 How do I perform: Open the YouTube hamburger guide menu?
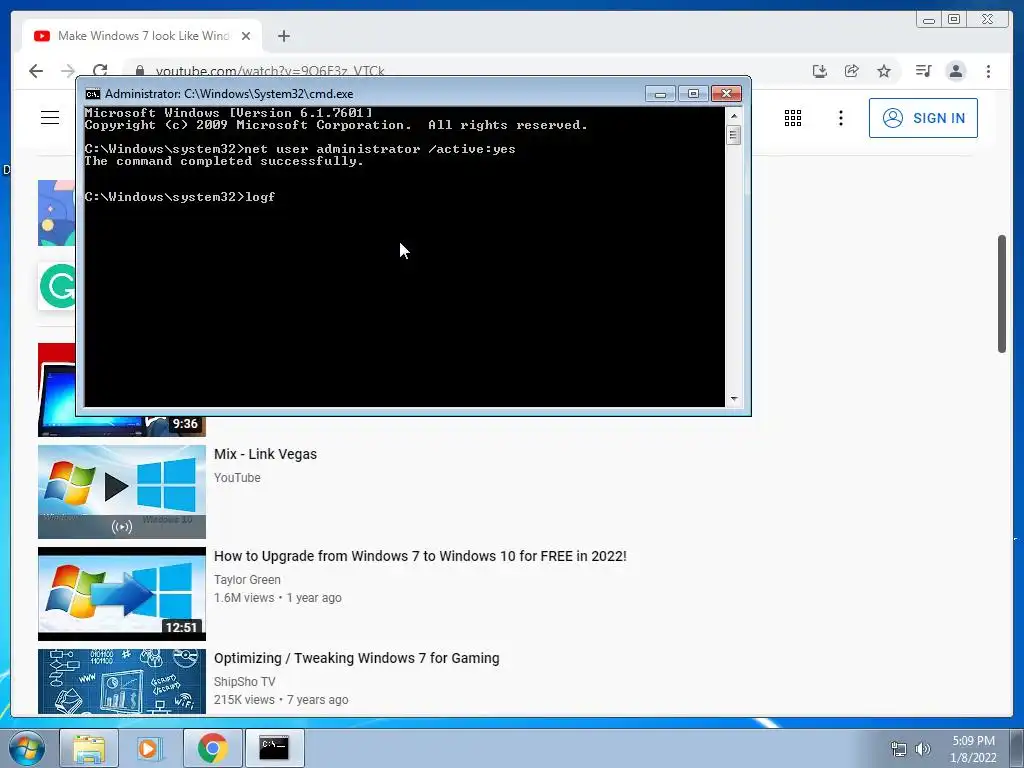pyautogui.click(x=50, y=118)
